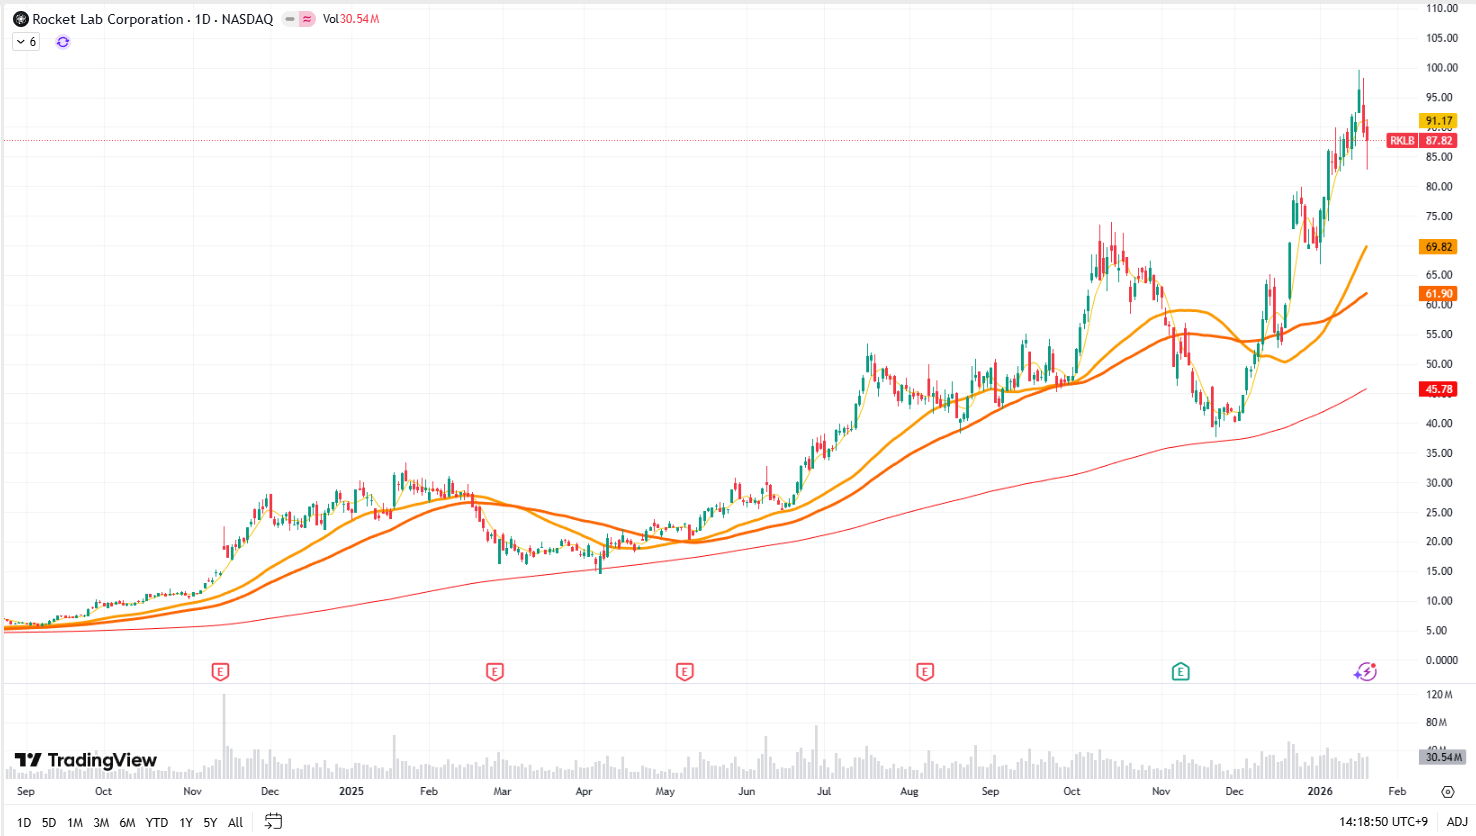This screenshot has height=836, width=1476.
Task: Click the RKLB price label on the axis
Action: coord(1402,141)
